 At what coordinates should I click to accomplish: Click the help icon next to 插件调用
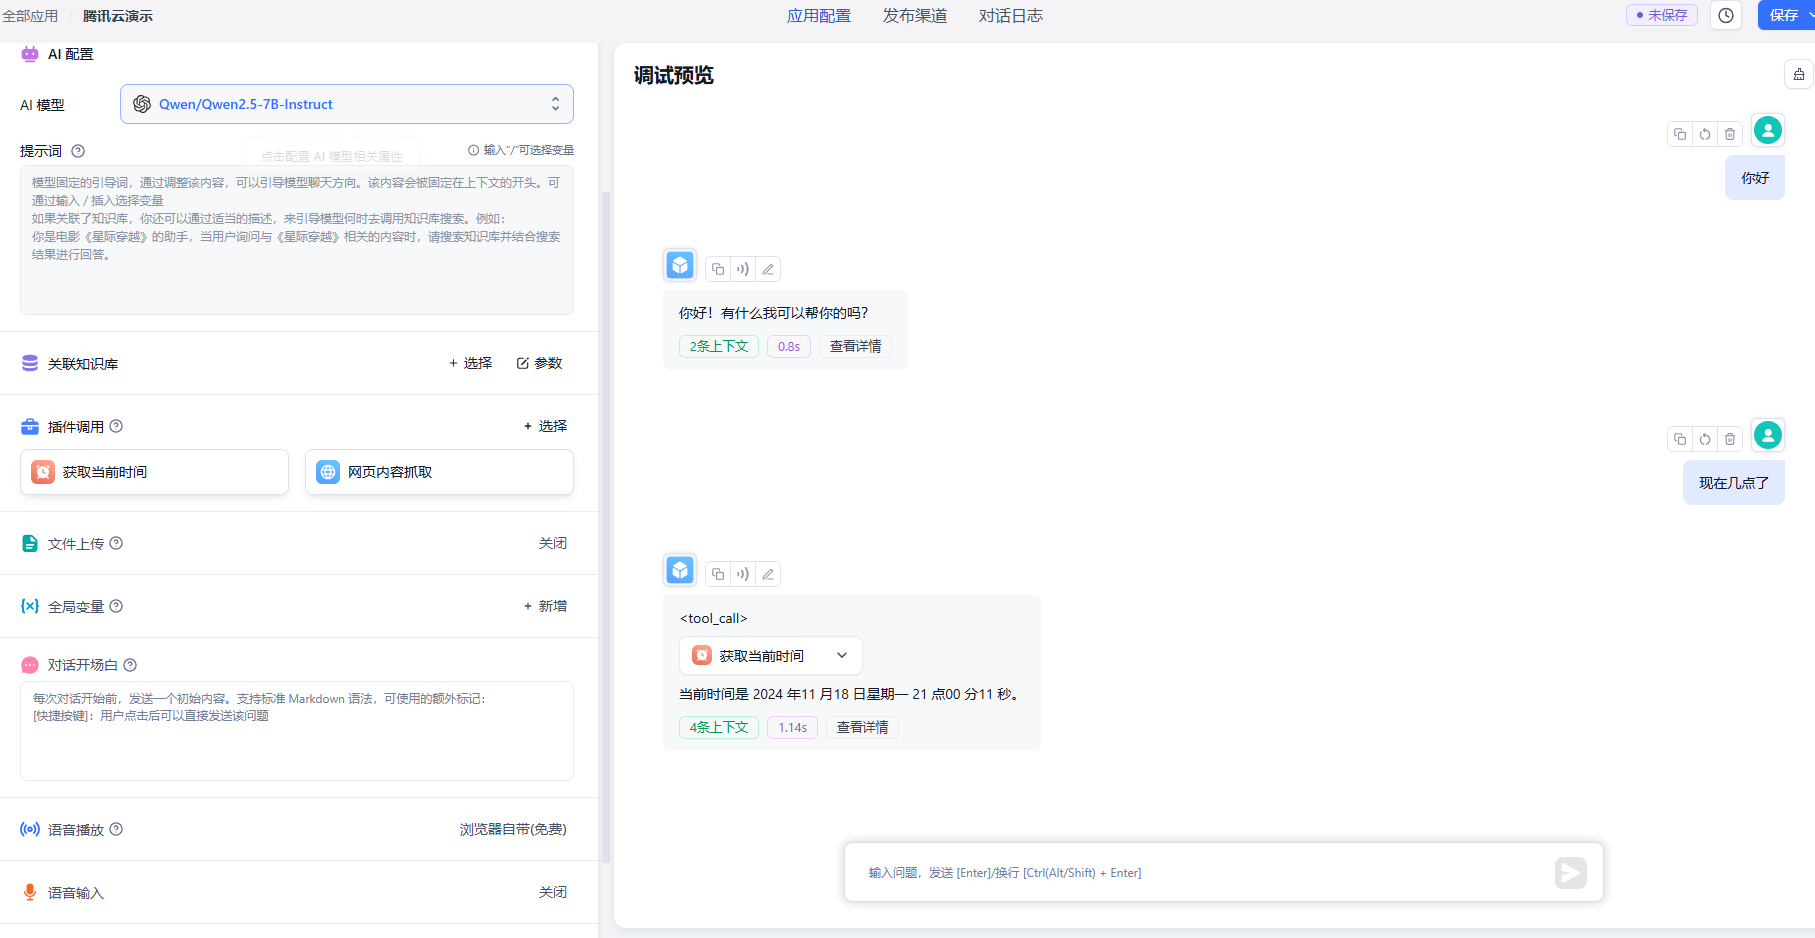(116, 426)
